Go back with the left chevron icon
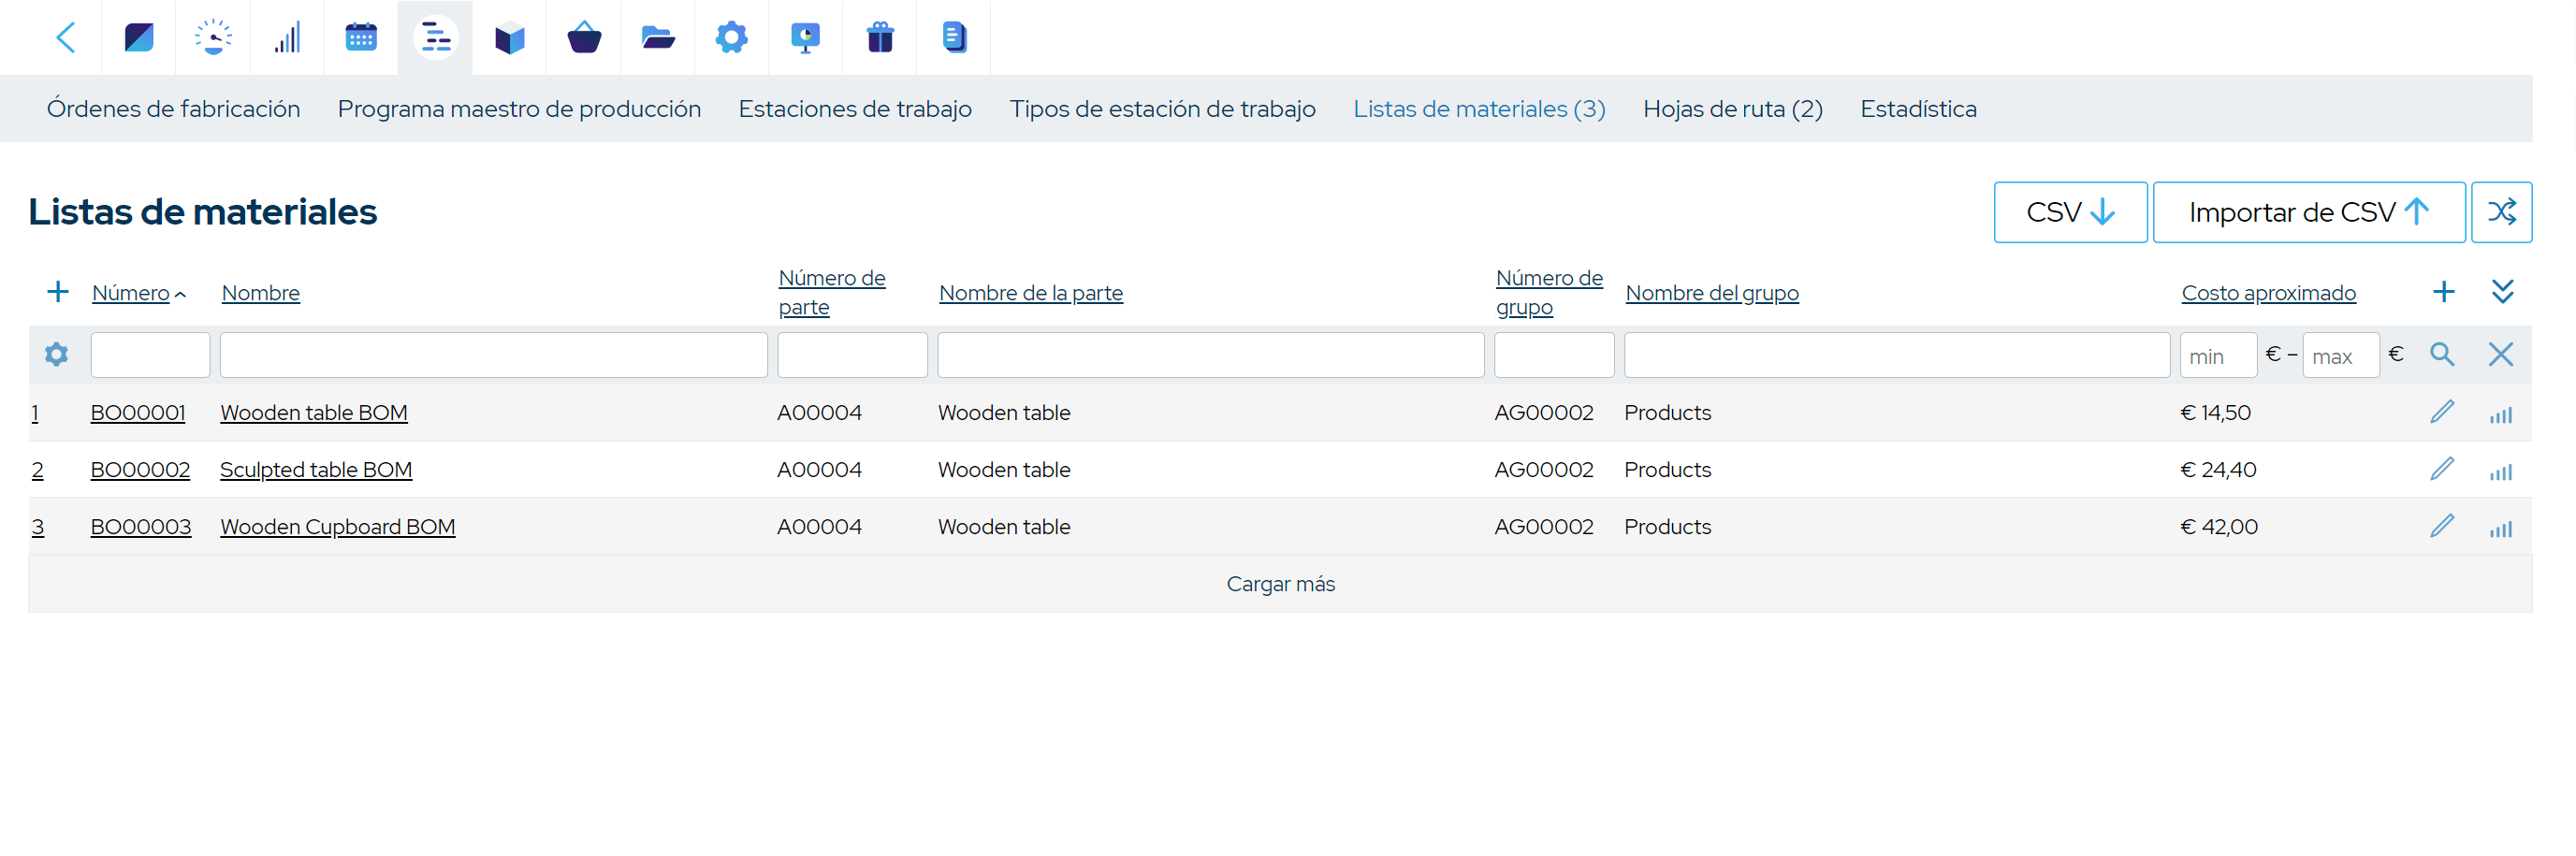 tap(66, 38)
